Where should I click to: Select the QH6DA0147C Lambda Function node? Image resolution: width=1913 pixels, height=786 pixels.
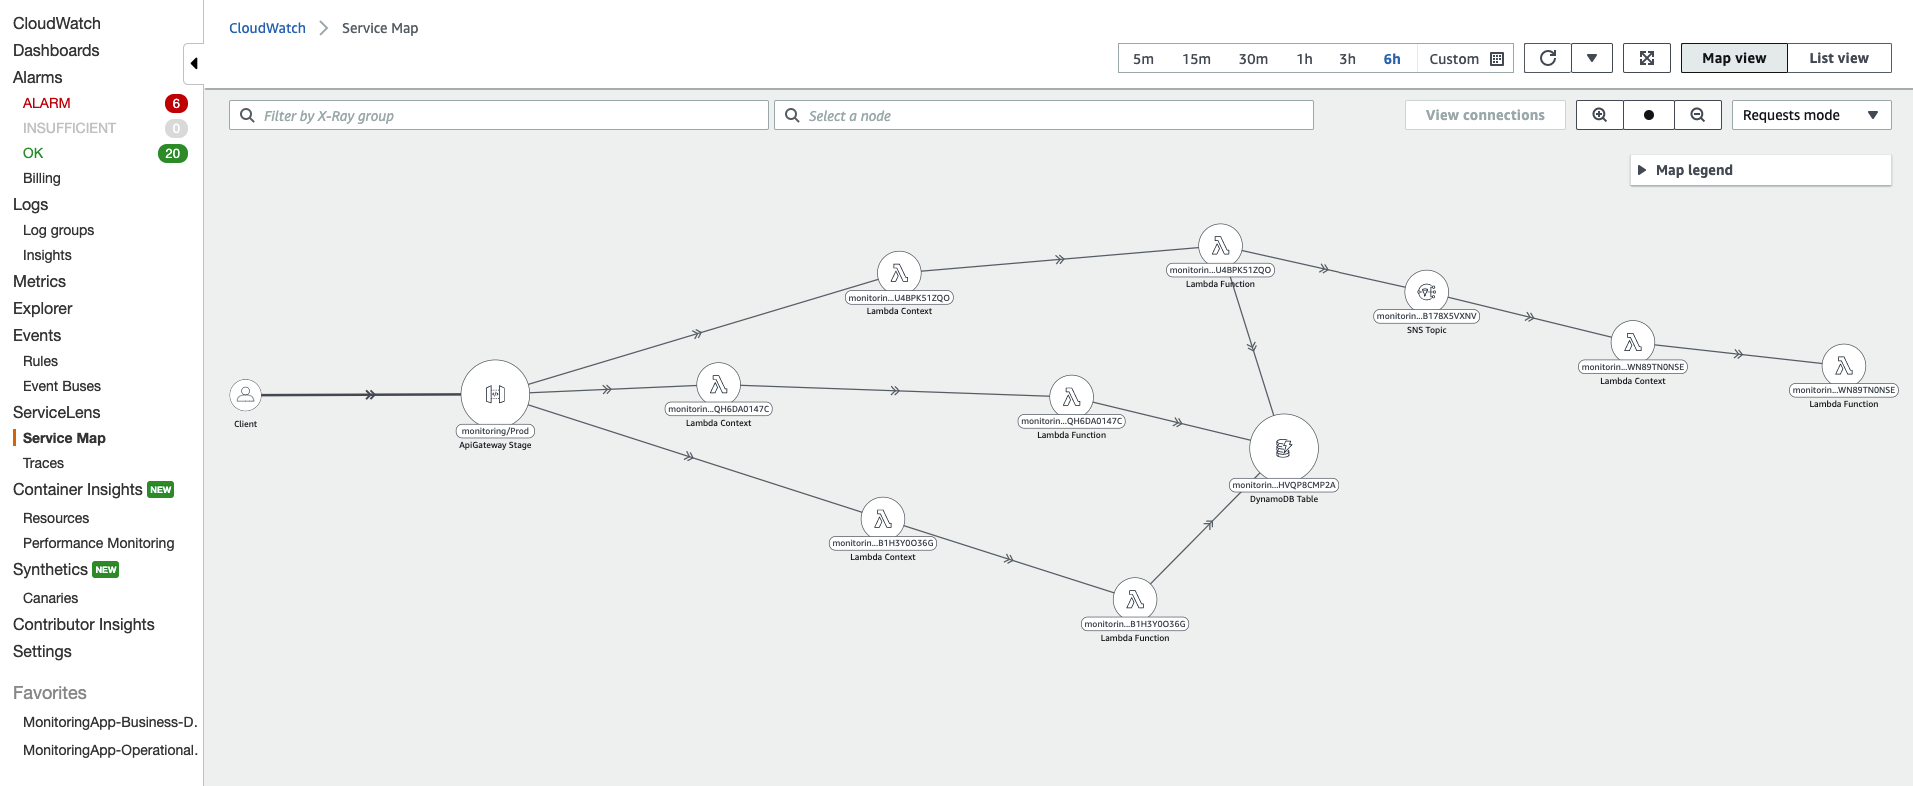1071,397
